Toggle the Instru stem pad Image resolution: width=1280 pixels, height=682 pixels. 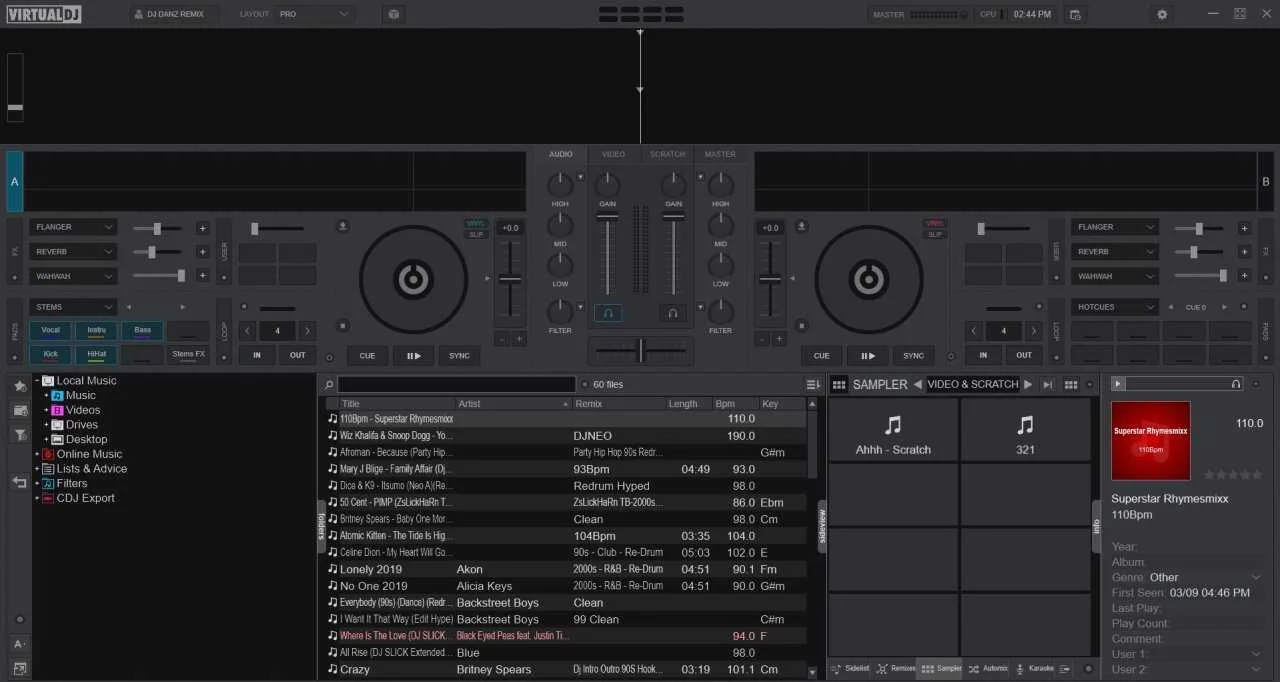(97, 331)
